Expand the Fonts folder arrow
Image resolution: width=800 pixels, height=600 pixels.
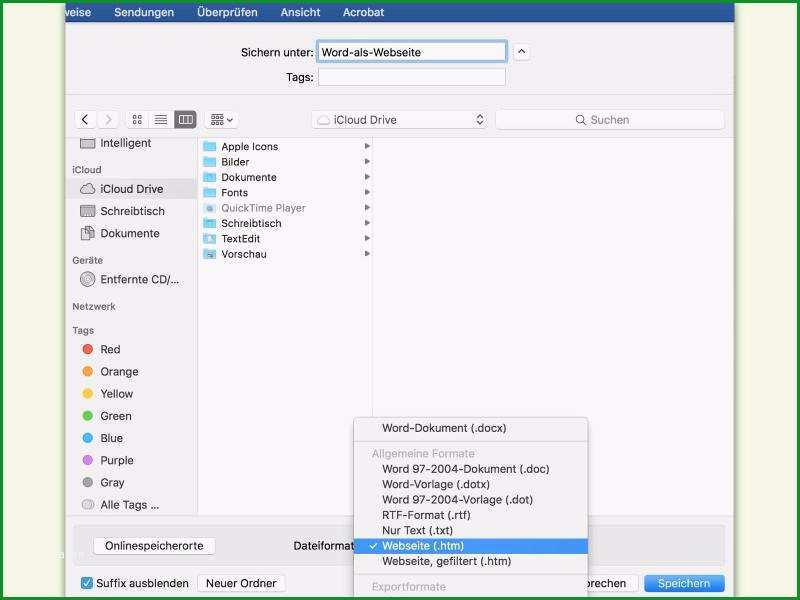tap(367, 192)
